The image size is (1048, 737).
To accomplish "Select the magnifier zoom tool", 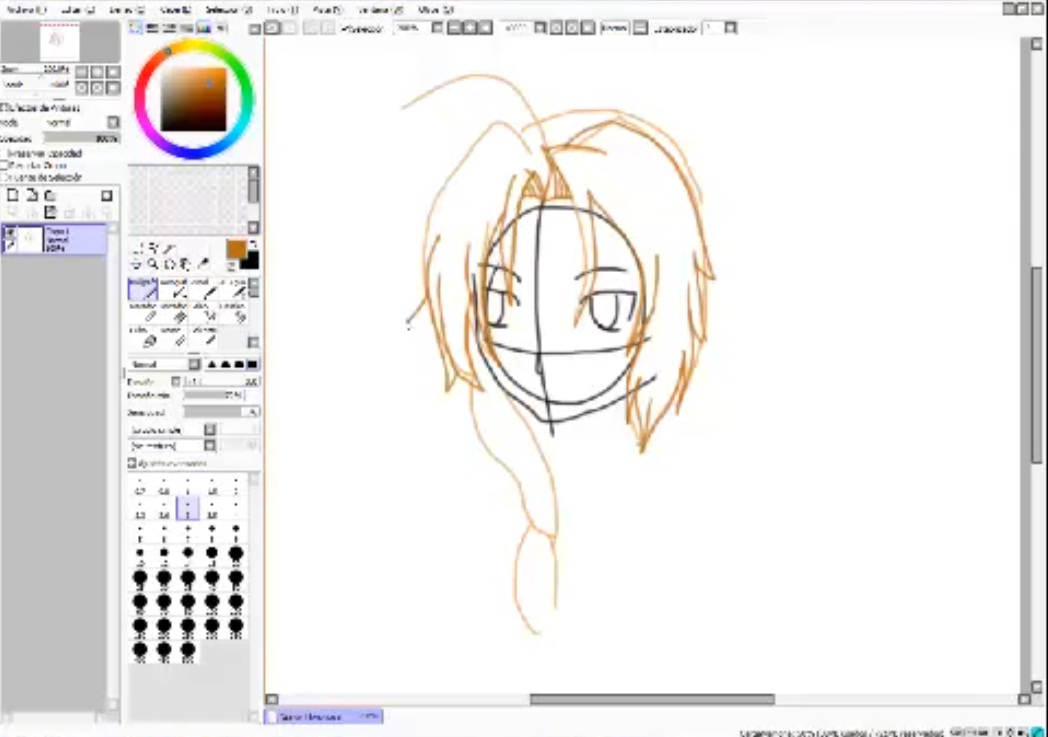I will (x=154, y=264).
